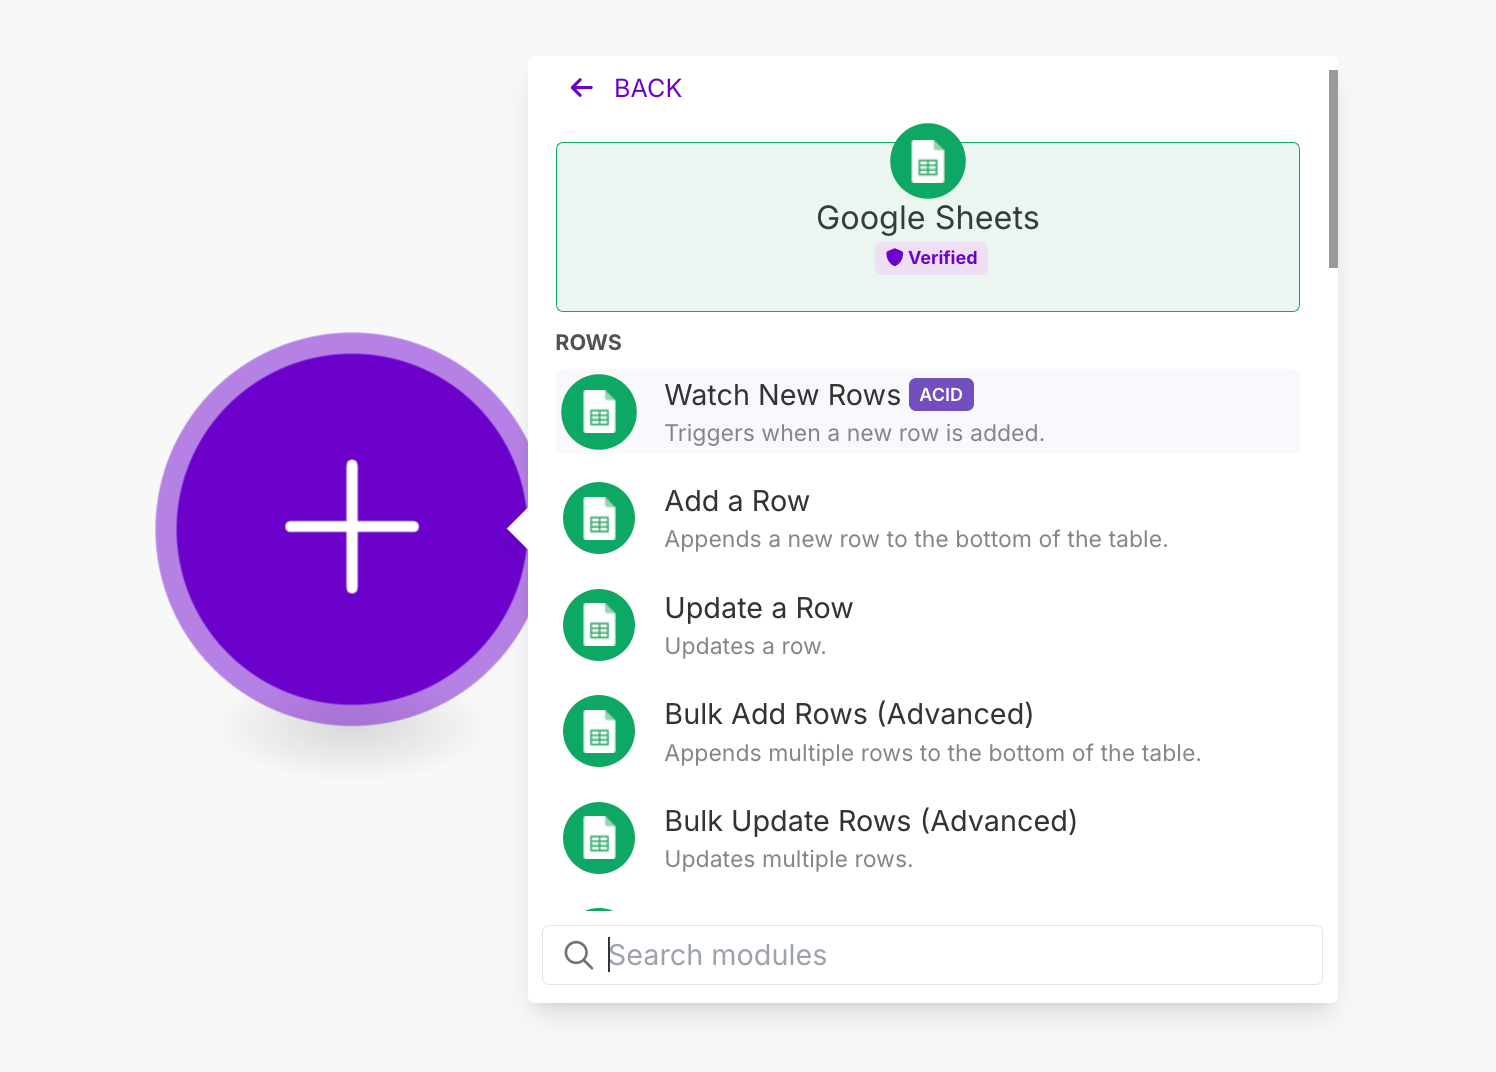Focus the Search modules field
Image resolution: width=1496 pixels, height=1072 pixels.
pos(932,955)
